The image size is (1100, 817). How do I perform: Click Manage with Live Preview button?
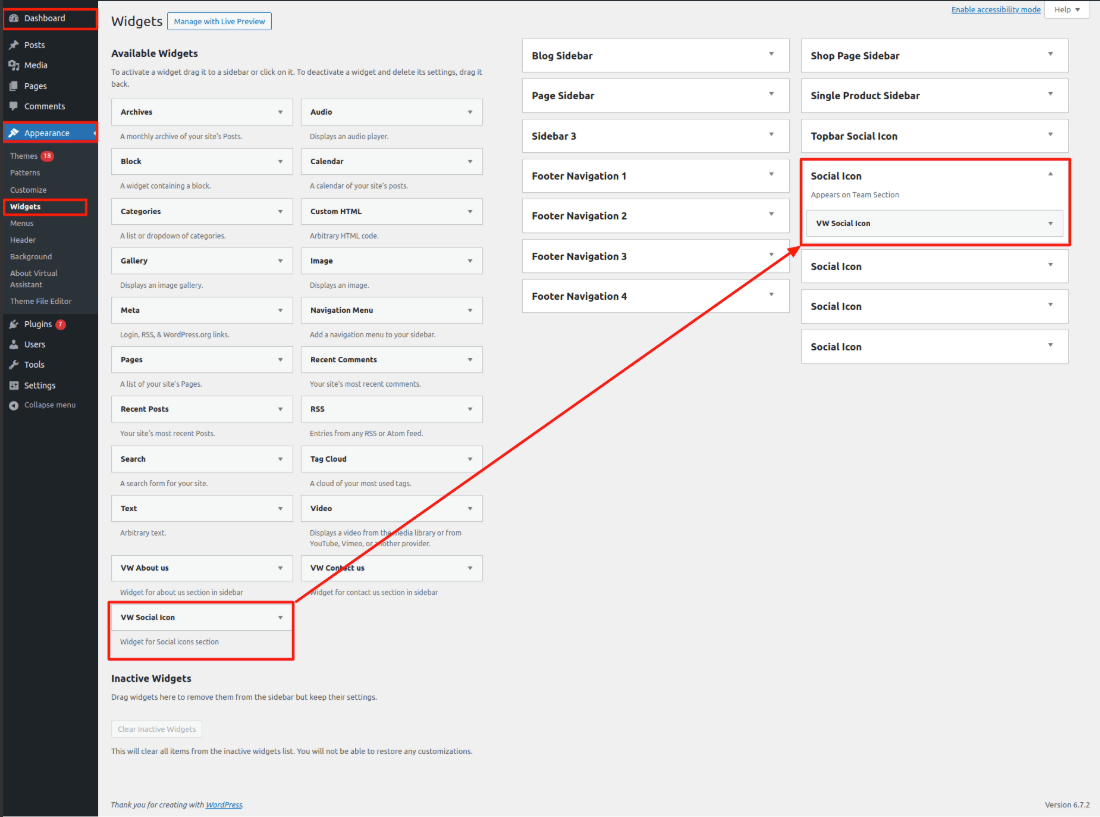(x=220, y=21)
